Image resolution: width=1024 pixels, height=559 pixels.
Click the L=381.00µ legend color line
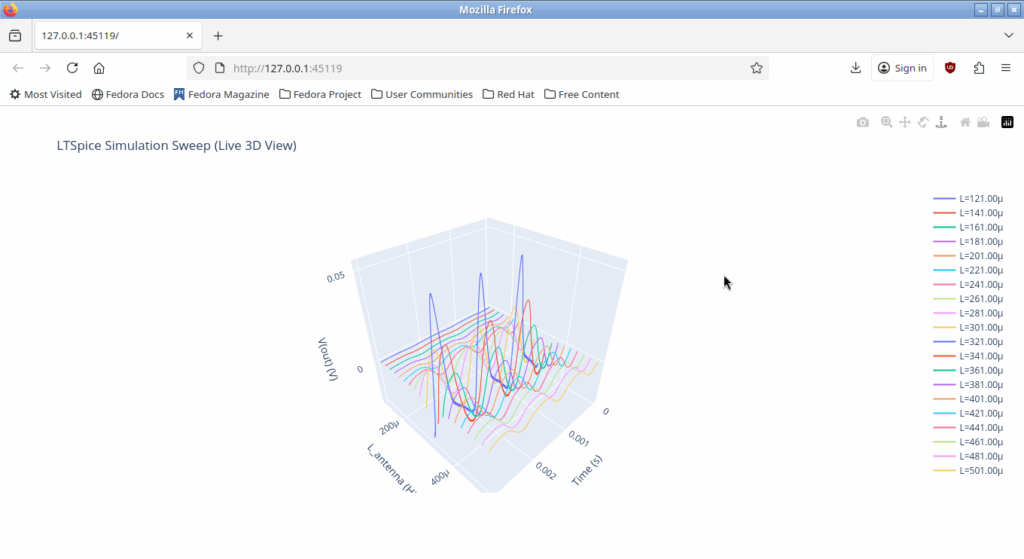(944, 385)
